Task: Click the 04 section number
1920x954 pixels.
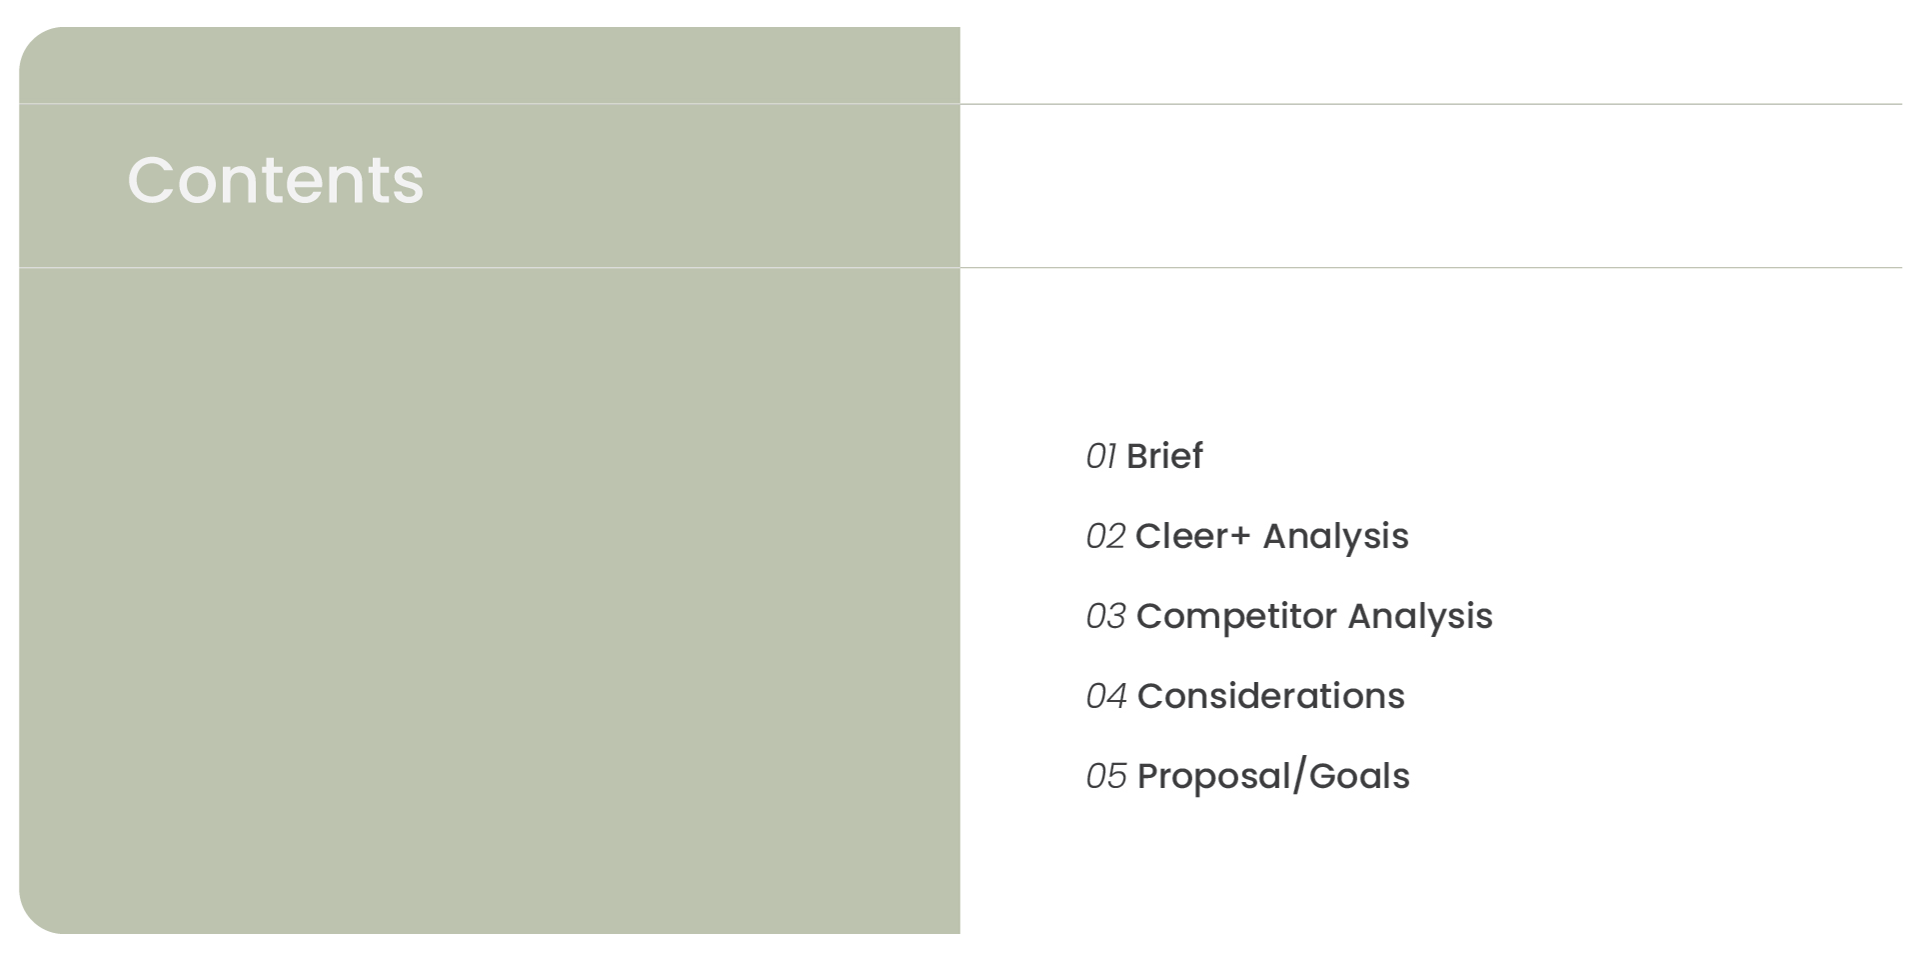Action: click(x=1105, y=697)
